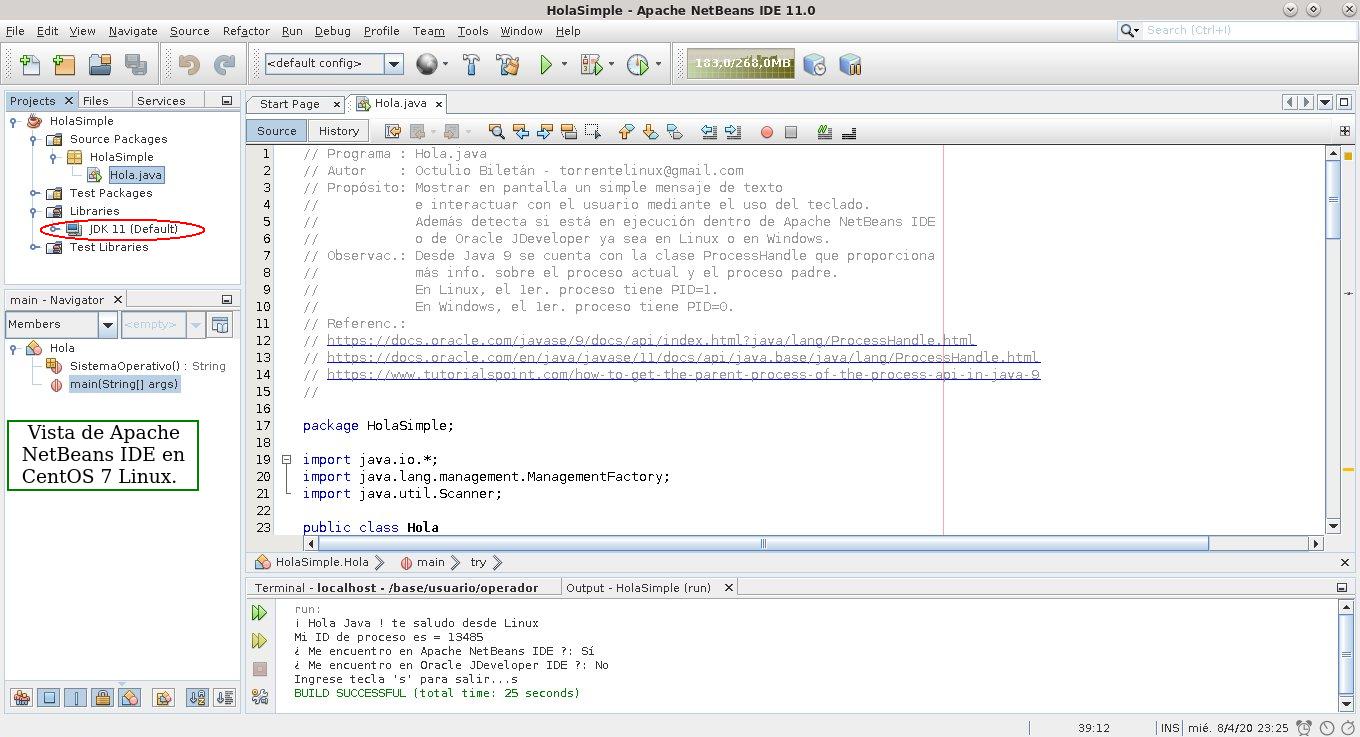Open the Run Project dropdown arrow
Screen dimensions: 1360x737
coord(564,65)
